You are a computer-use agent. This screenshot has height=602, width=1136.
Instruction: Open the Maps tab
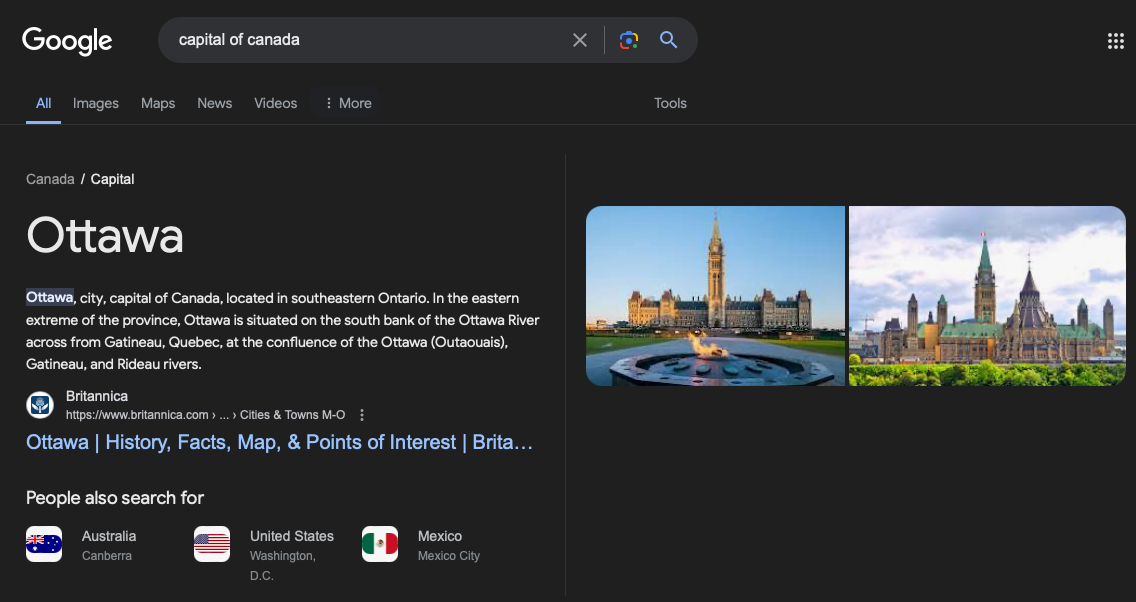coord(157,103)
